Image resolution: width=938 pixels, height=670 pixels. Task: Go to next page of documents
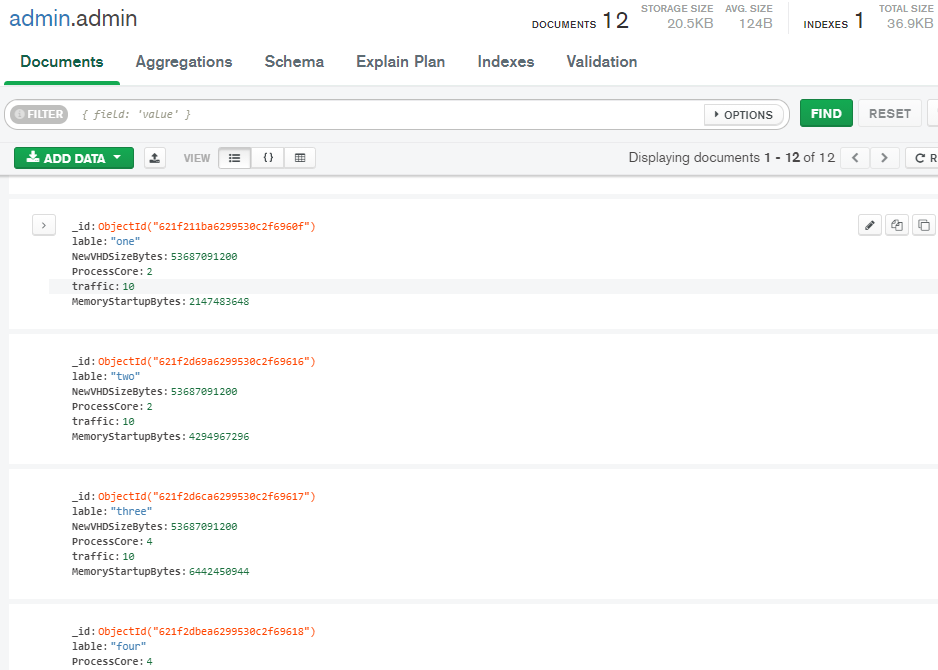coord(884,158)
